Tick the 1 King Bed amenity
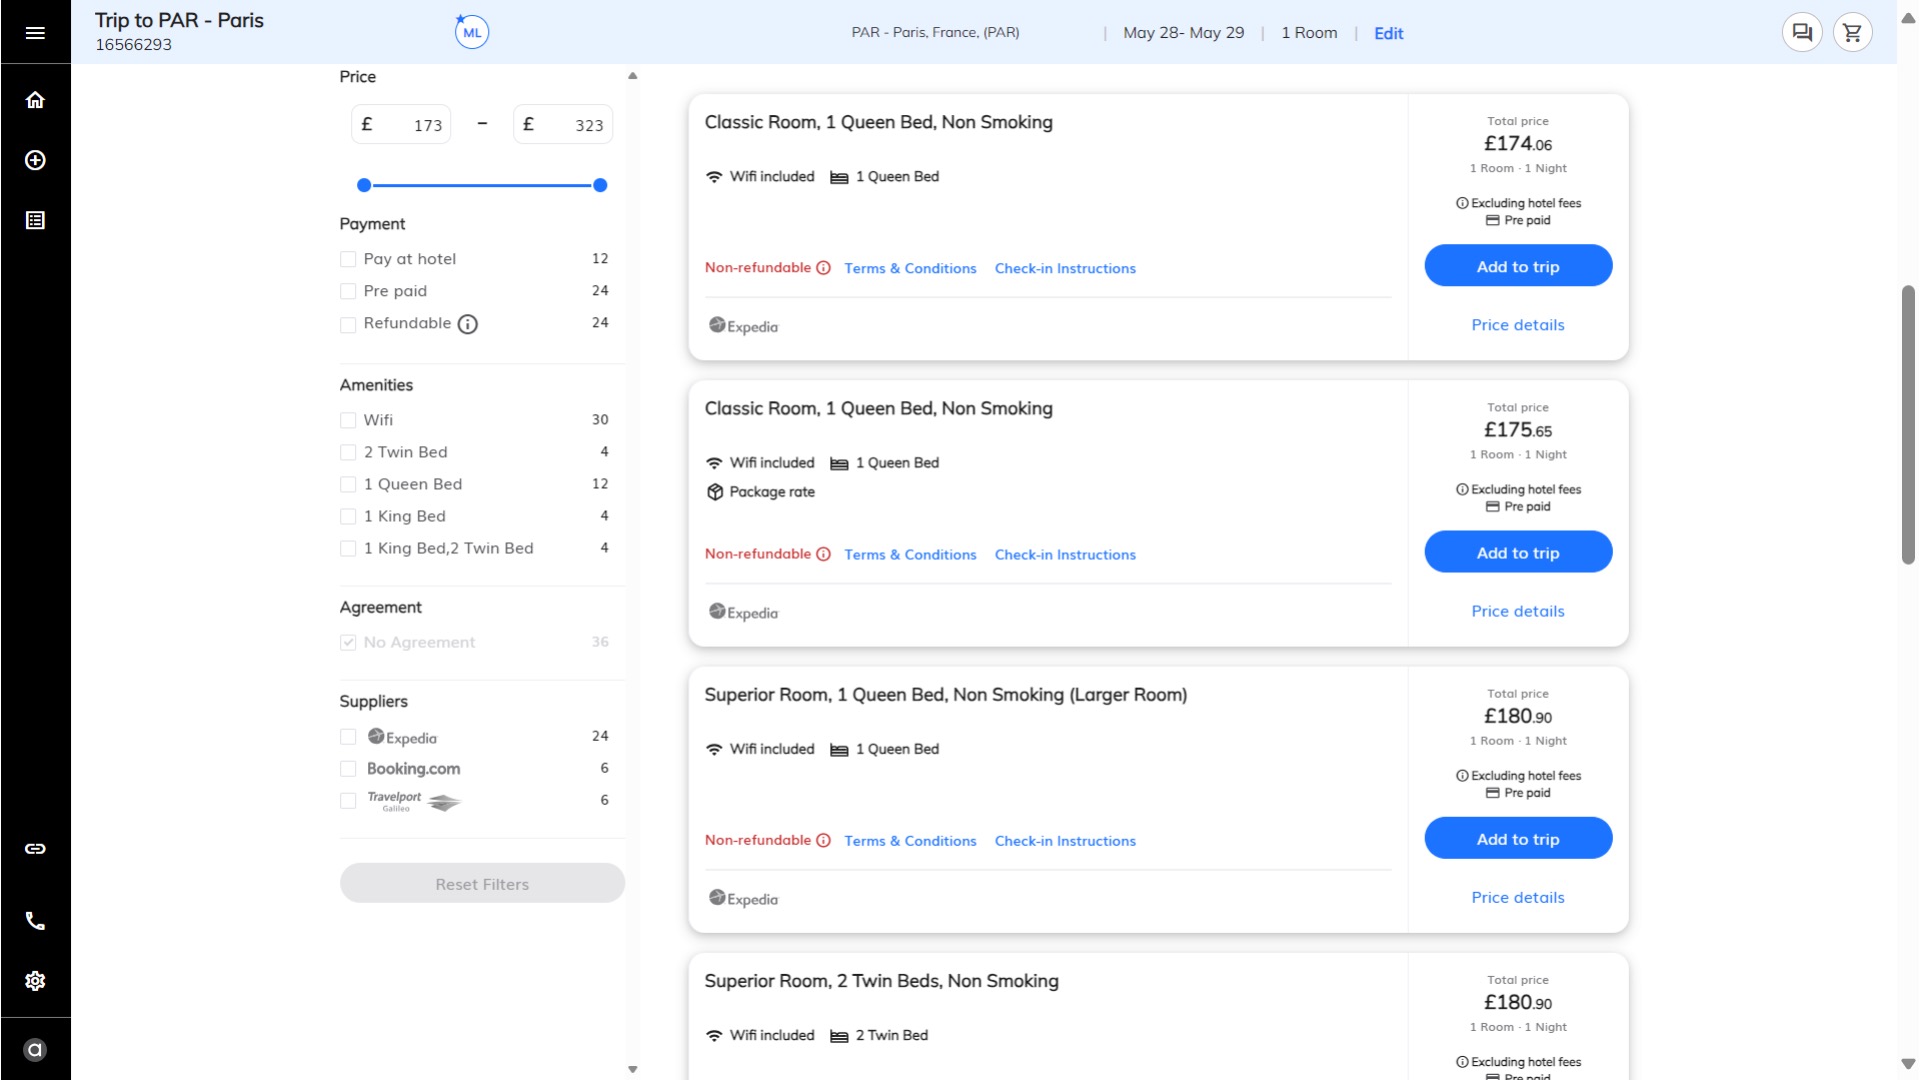The image size is (1920, 1080). tap(348, 517)
